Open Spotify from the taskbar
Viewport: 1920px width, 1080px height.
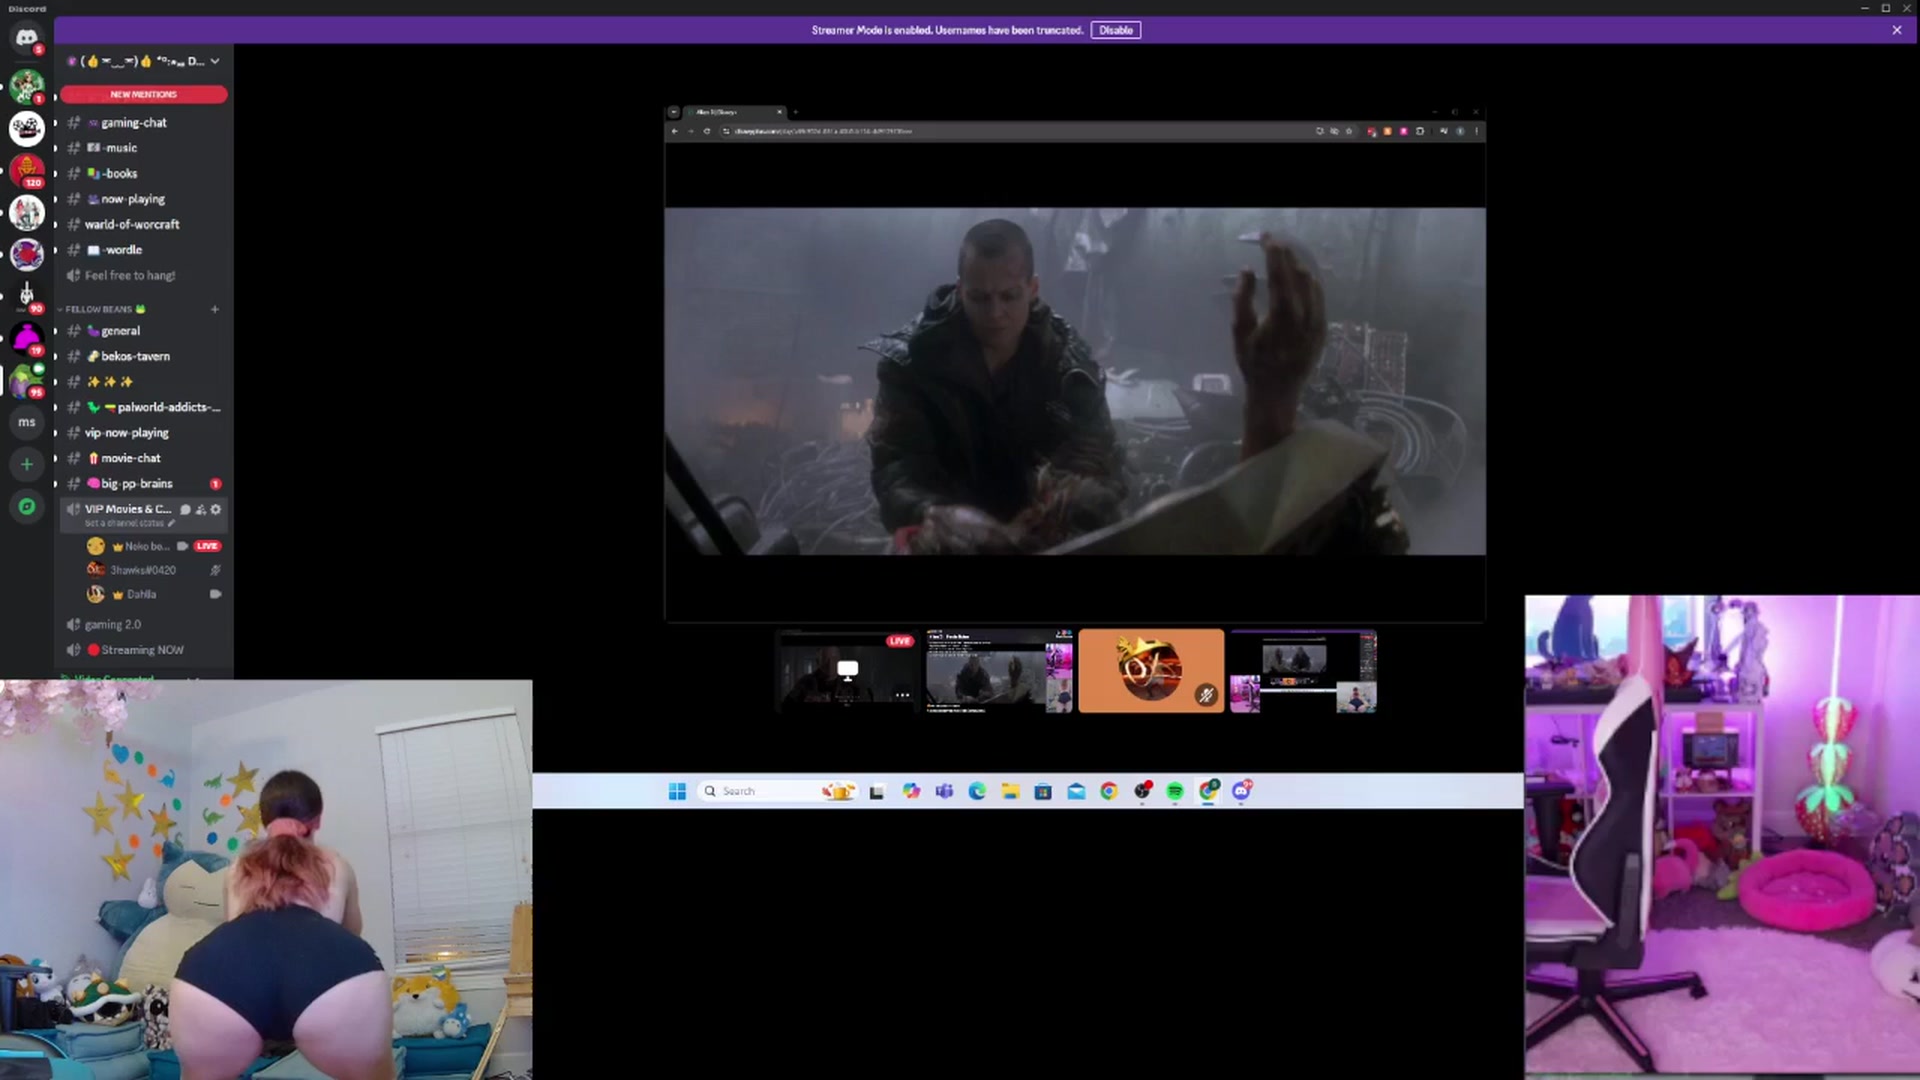pos(1175,791)
